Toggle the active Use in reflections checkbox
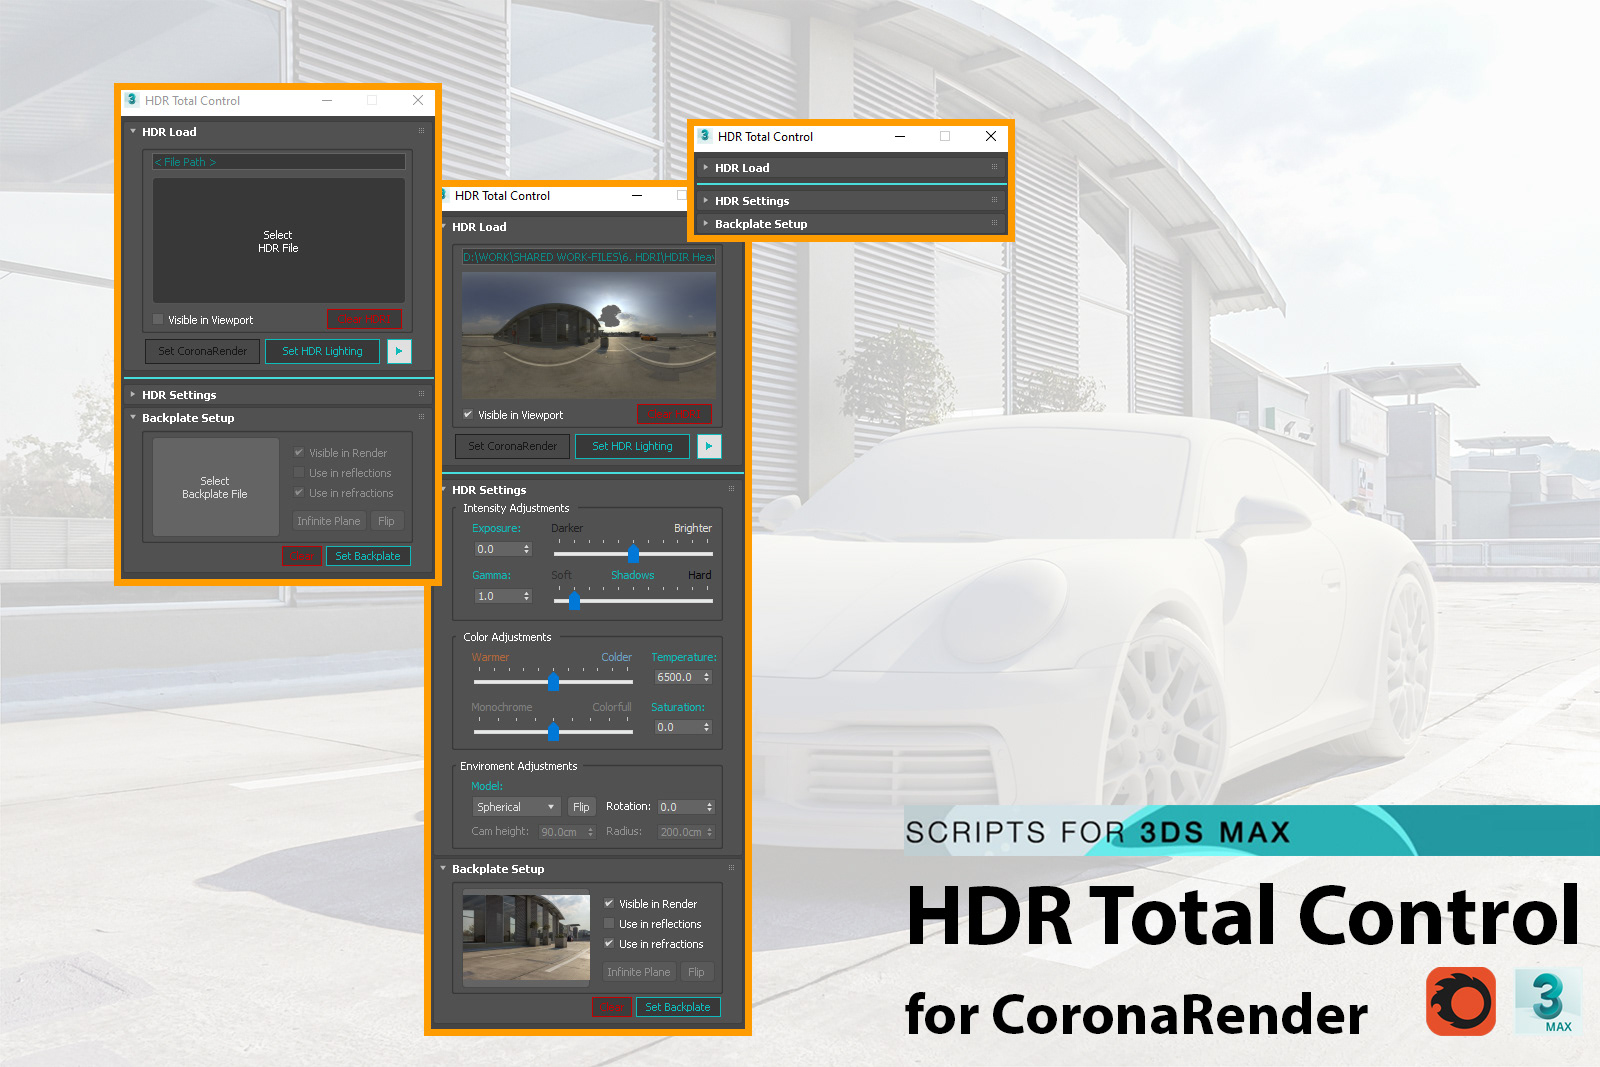The width and height of the screenshot is (1600, 1067). point(609,924)
